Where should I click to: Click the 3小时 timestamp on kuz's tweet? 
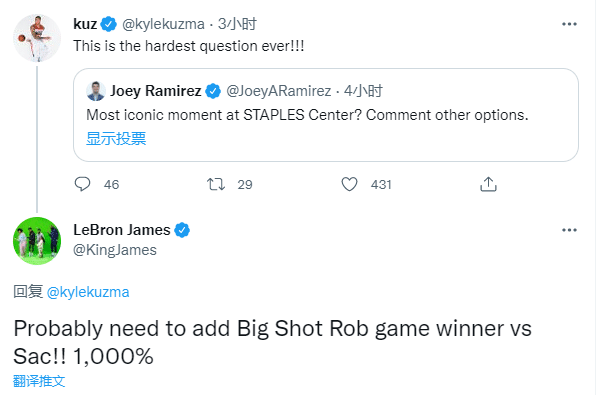(237, 24)
